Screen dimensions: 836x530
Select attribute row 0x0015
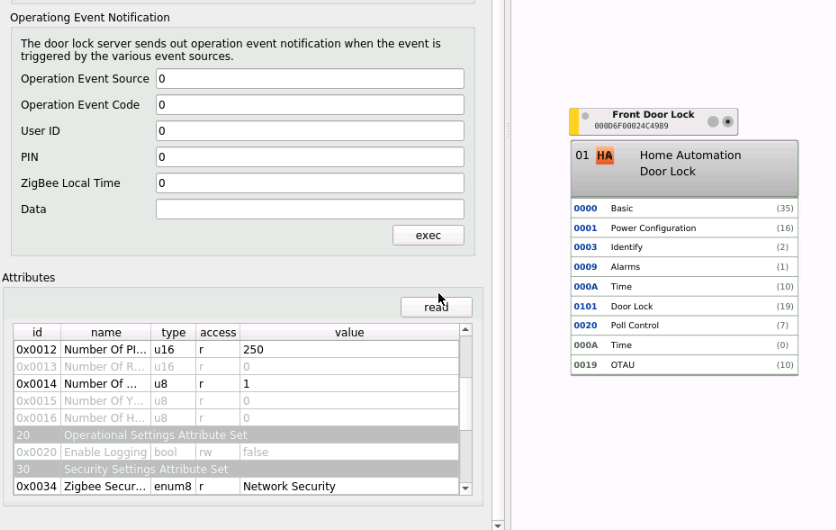(x=236, y=401)
